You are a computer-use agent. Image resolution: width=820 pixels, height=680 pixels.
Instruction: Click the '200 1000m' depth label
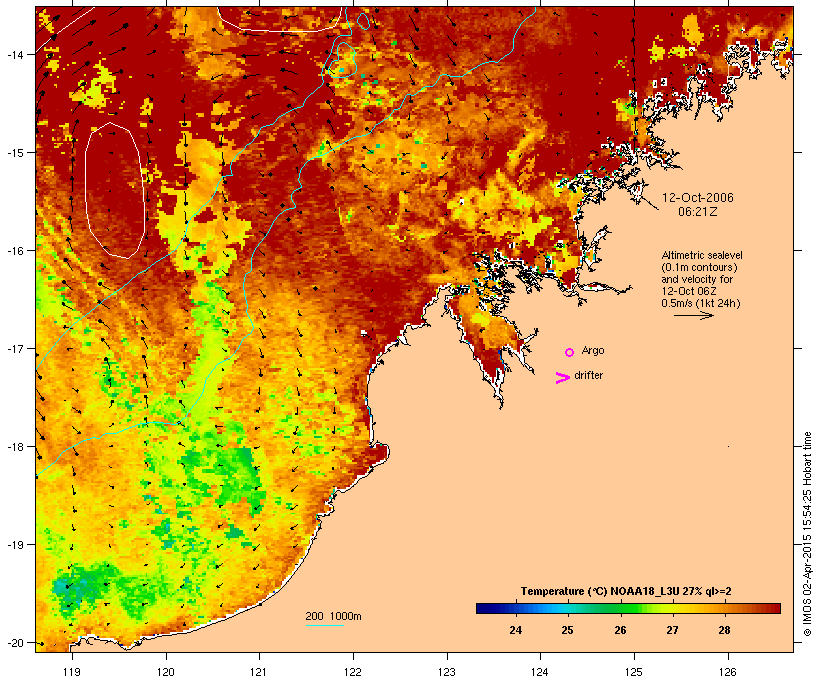coord(333,616)
